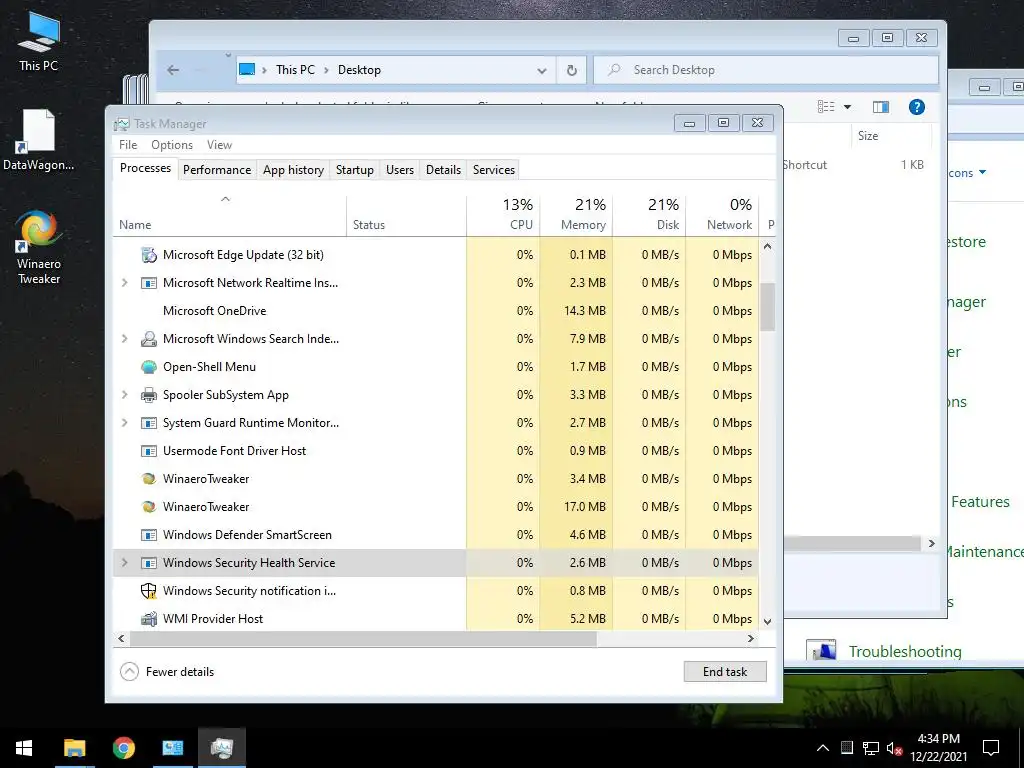
Task: Click the Desktop breadcrumb in Explorer
Action: (359, 70)
